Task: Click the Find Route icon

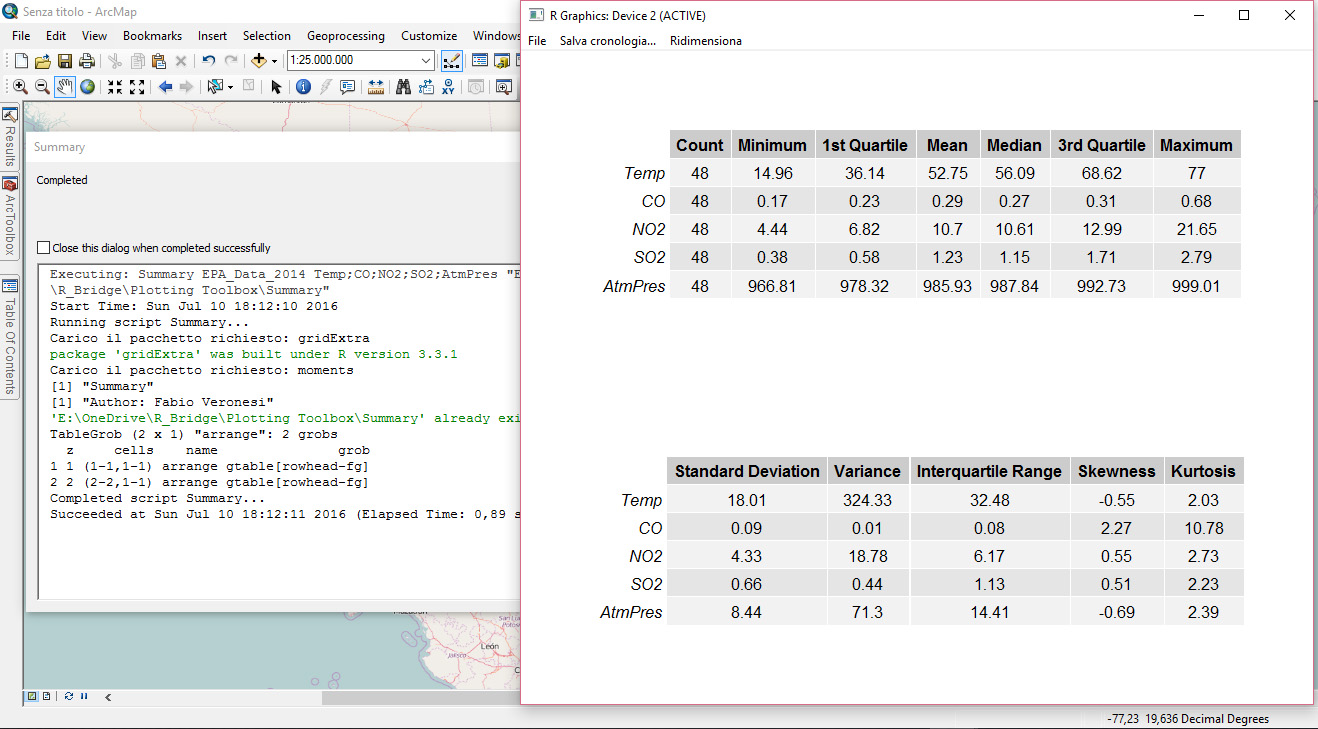Action: [426, 87]
